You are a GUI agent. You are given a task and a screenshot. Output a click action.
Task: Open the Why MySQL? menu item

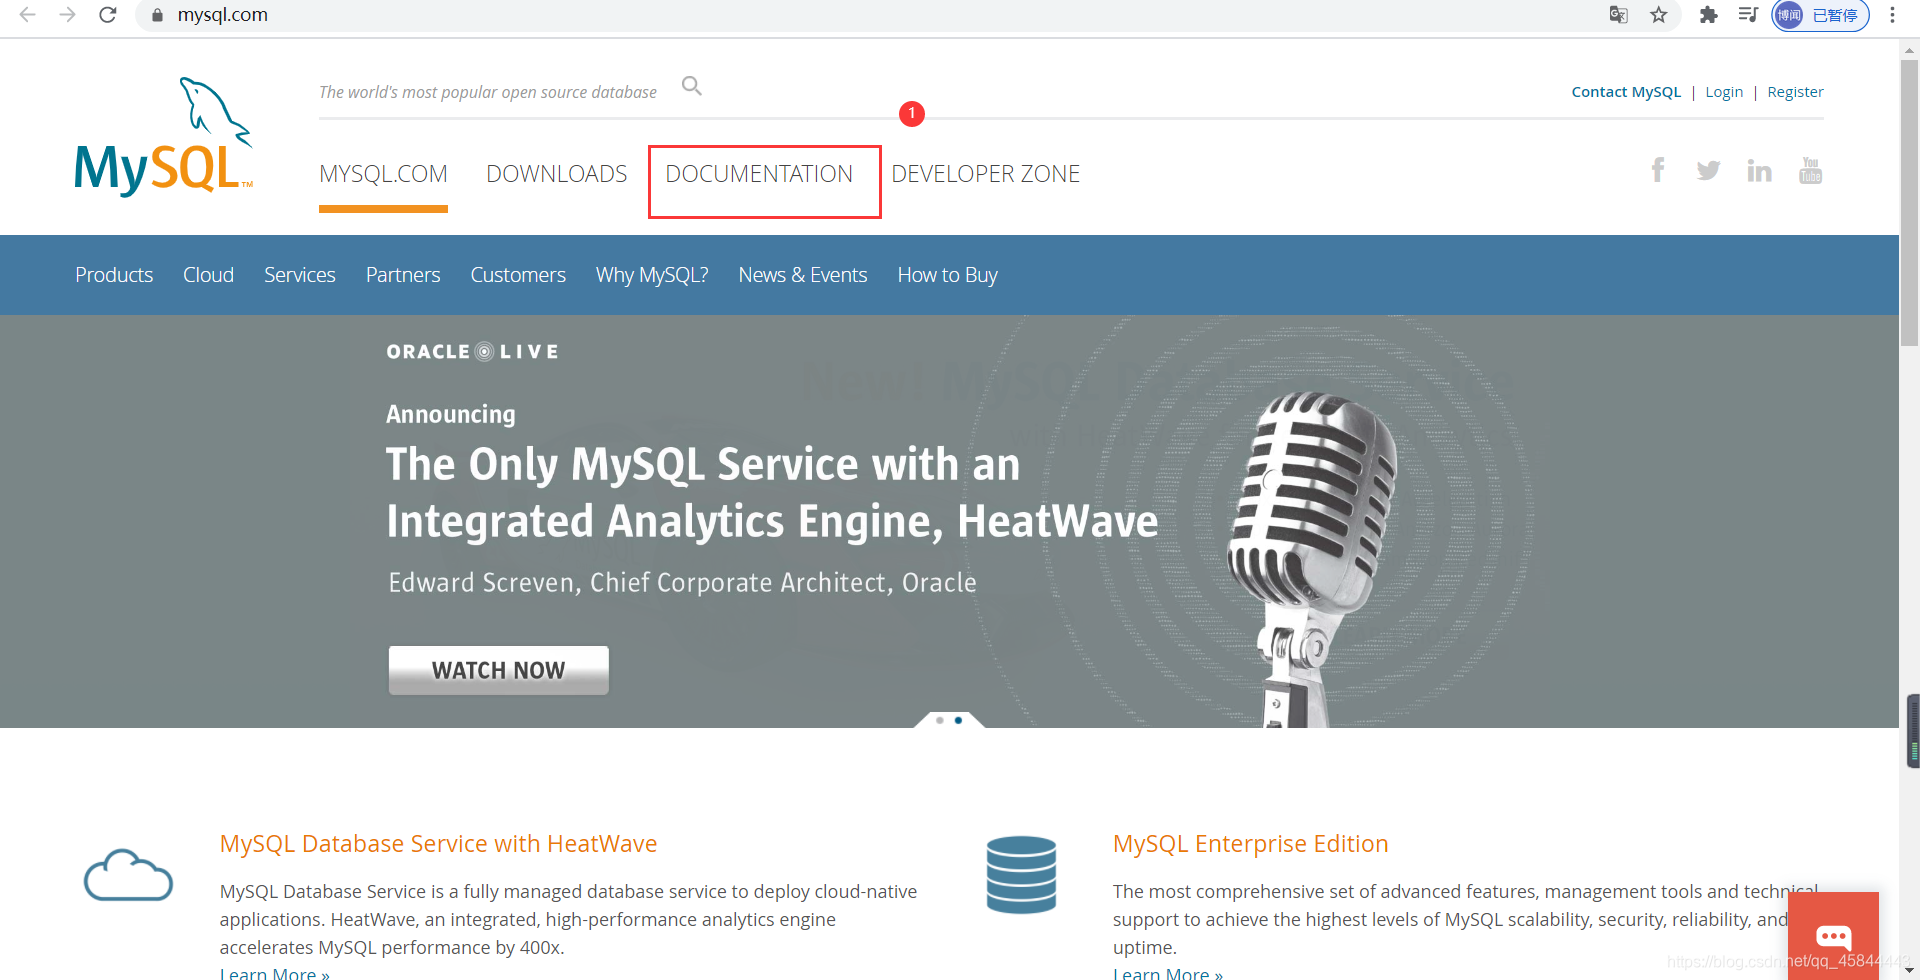pos(652,275)
